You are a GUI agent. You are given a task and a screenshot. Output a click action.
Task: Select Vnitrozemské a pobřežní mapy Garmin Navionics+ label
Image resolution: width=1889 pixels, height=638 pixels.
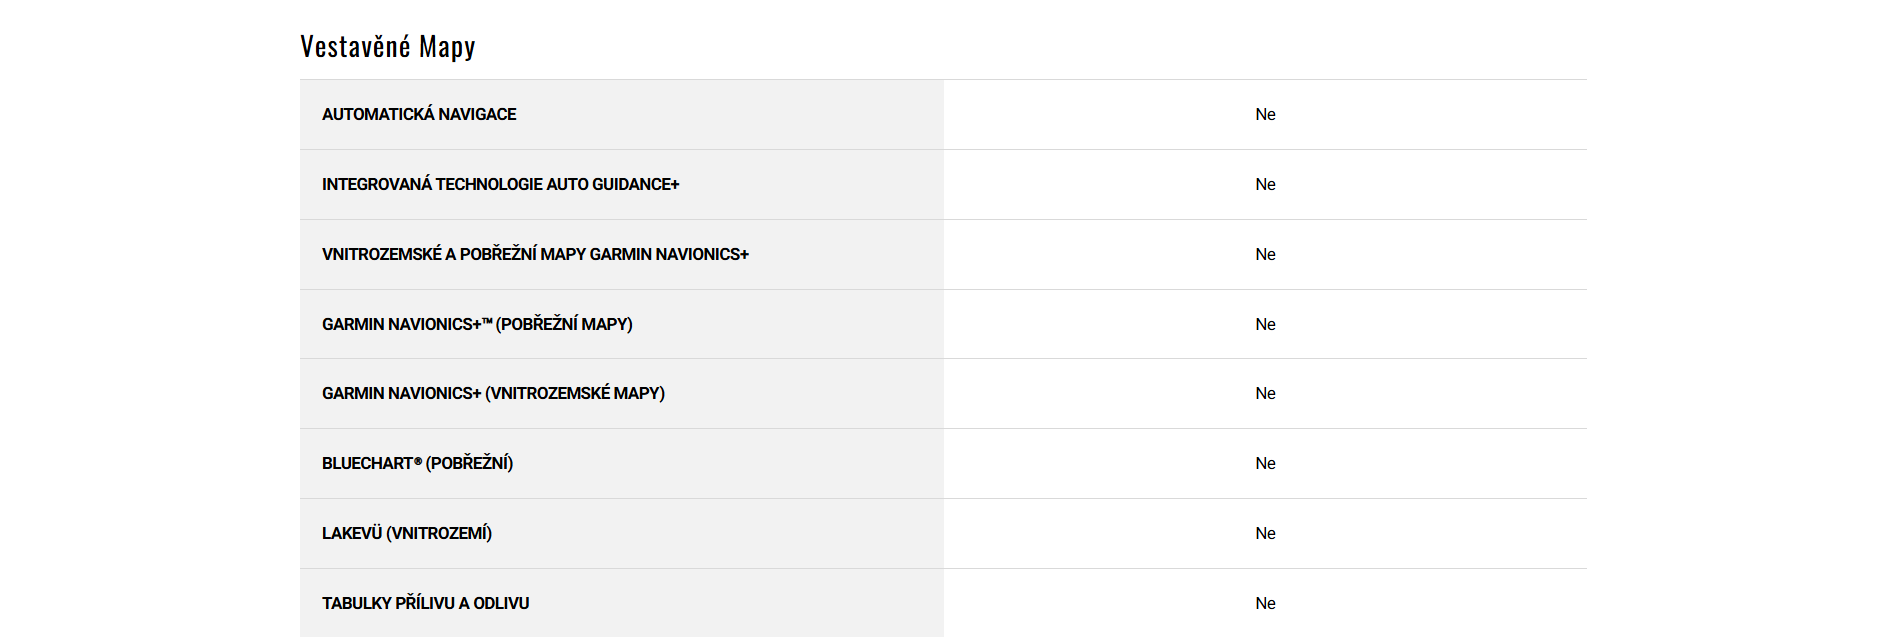(535, 255)
